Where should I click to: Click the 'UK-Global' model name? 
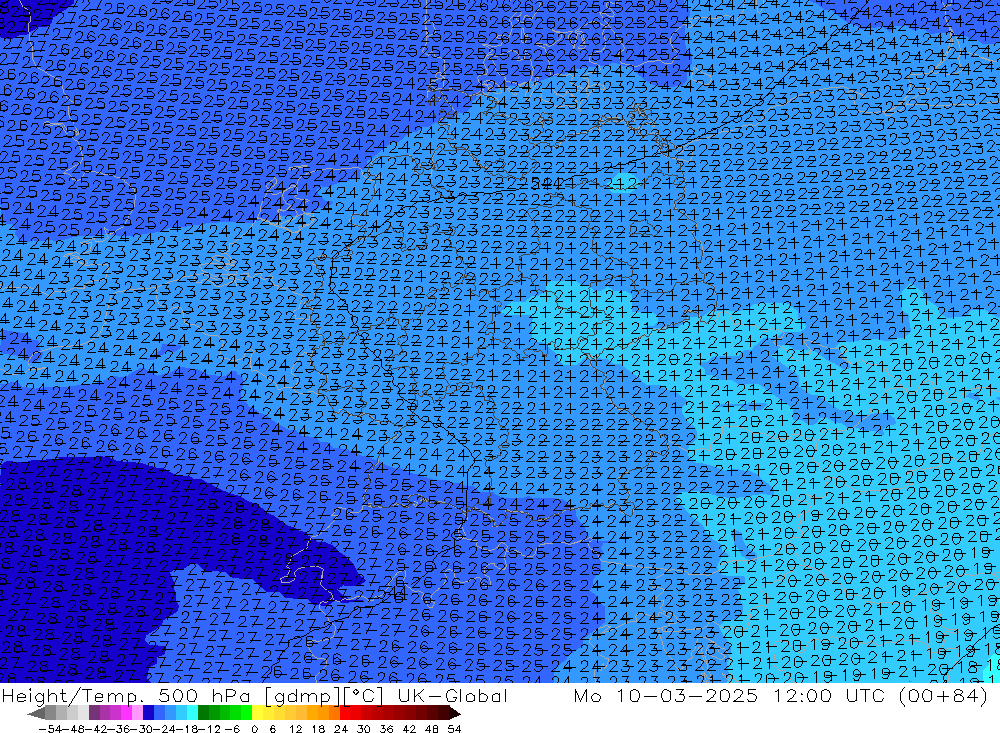point(452,695)
